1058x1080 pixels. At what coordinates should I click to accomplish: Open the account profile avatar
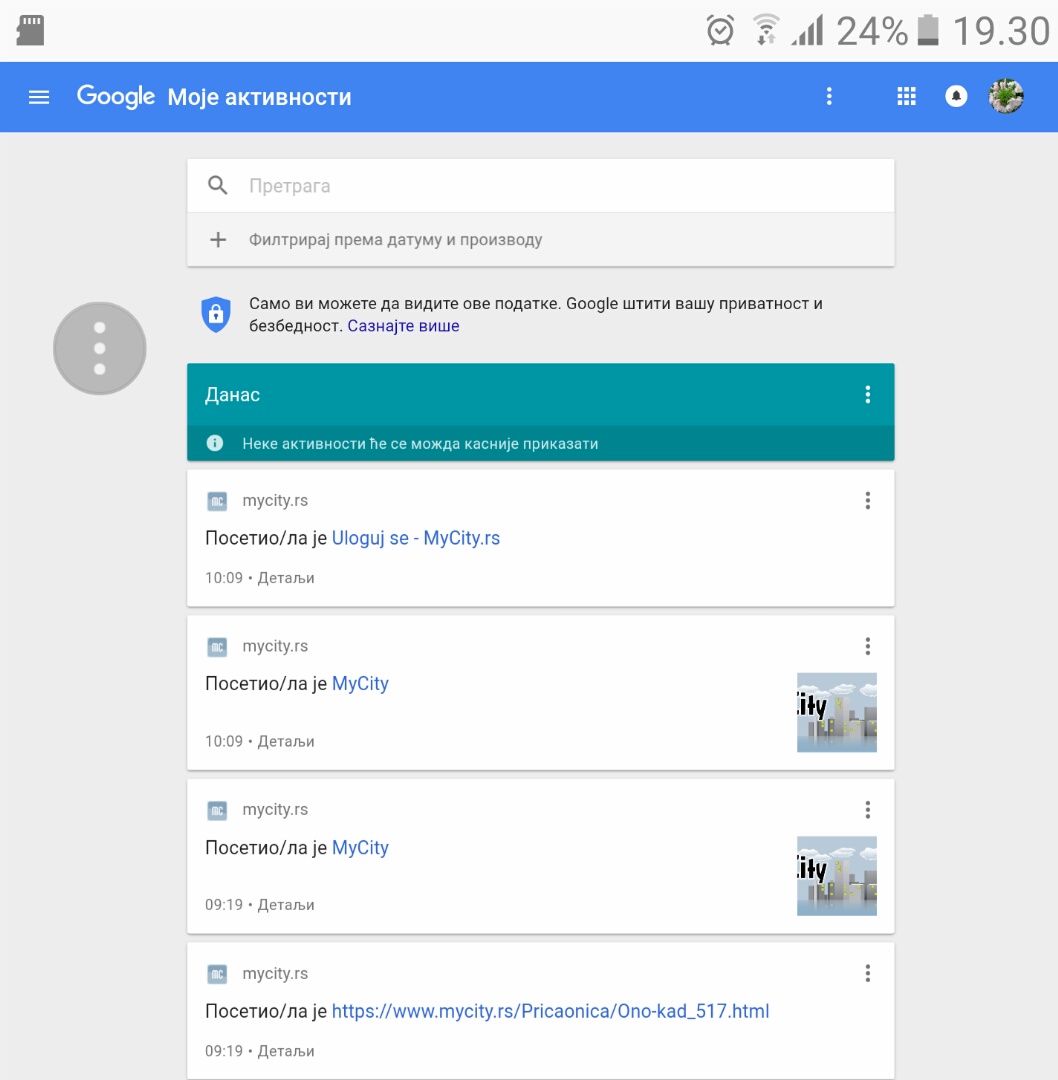click(x=1006, y=96)
